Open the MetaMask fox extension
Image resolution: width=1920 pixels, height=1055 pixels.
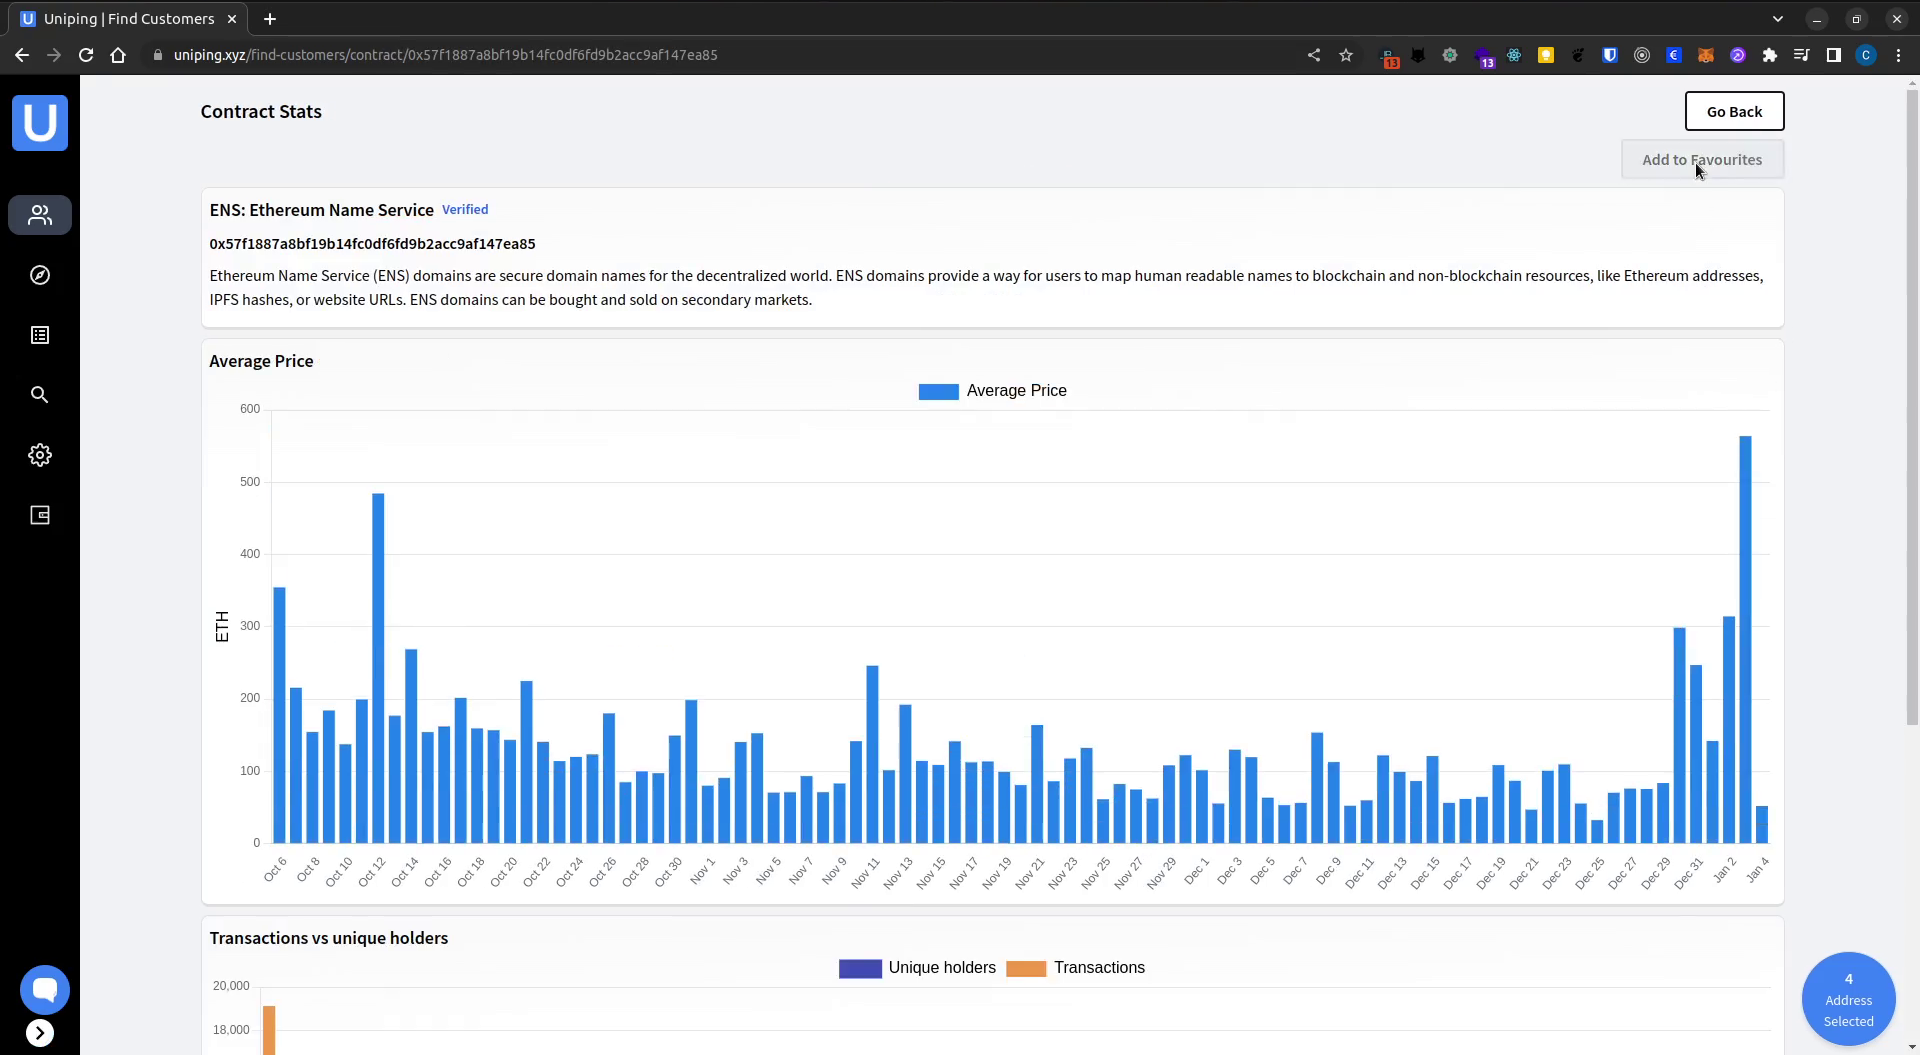pos(1706,55)
